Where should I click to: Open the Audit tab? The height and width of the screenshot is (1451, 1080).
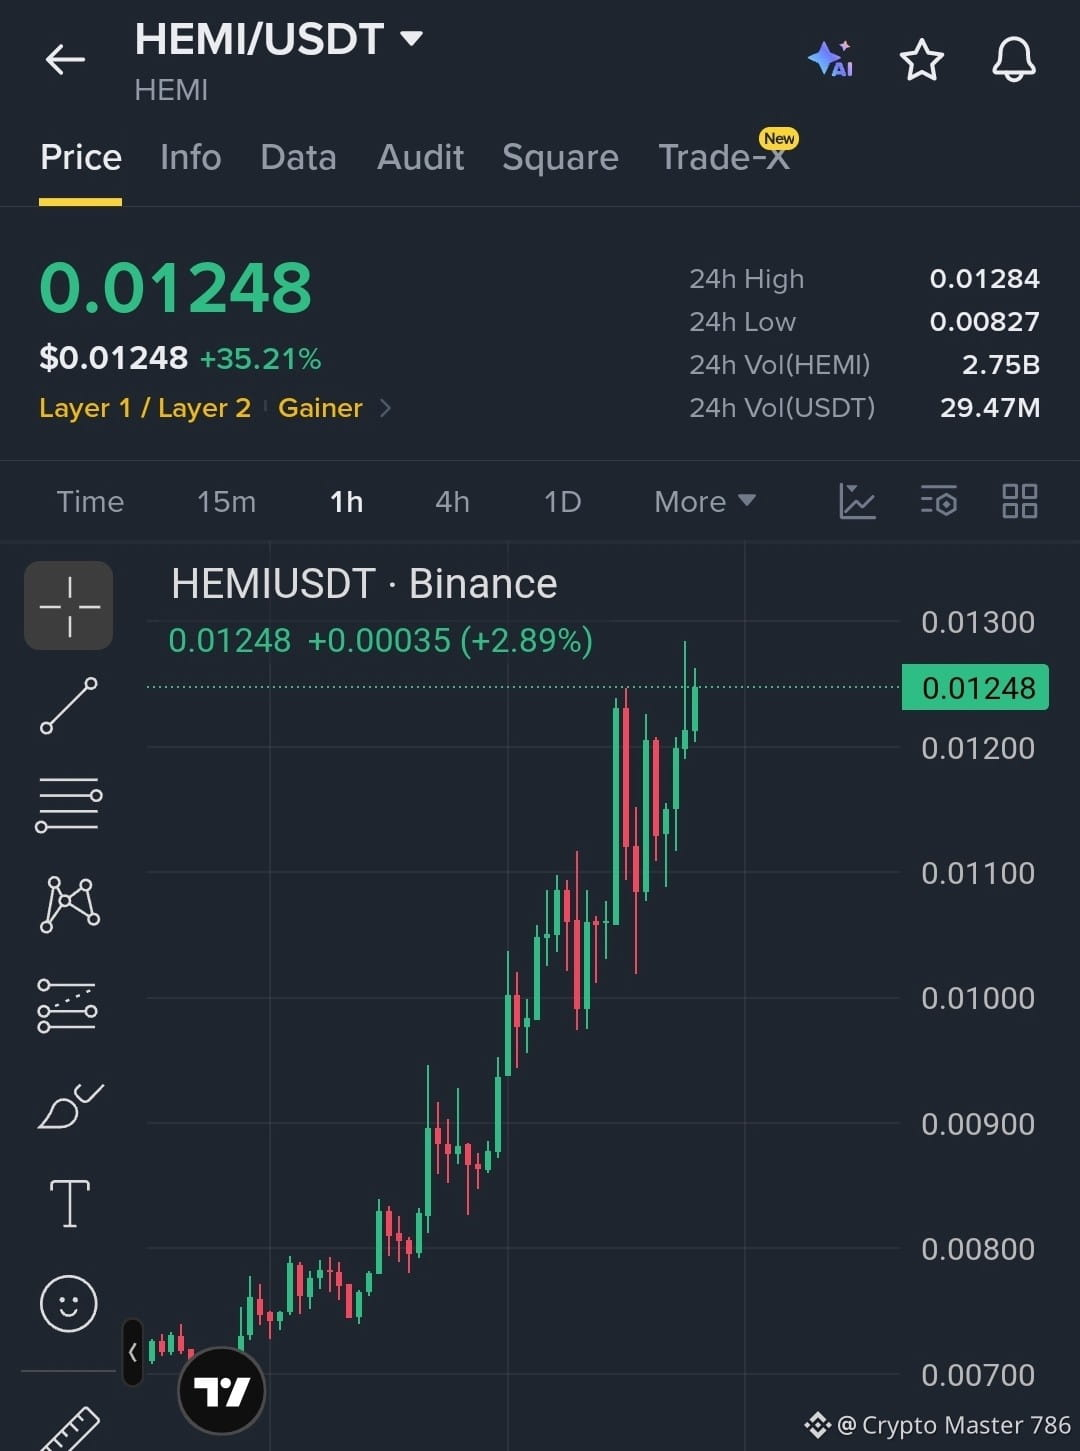coord(420,157)
